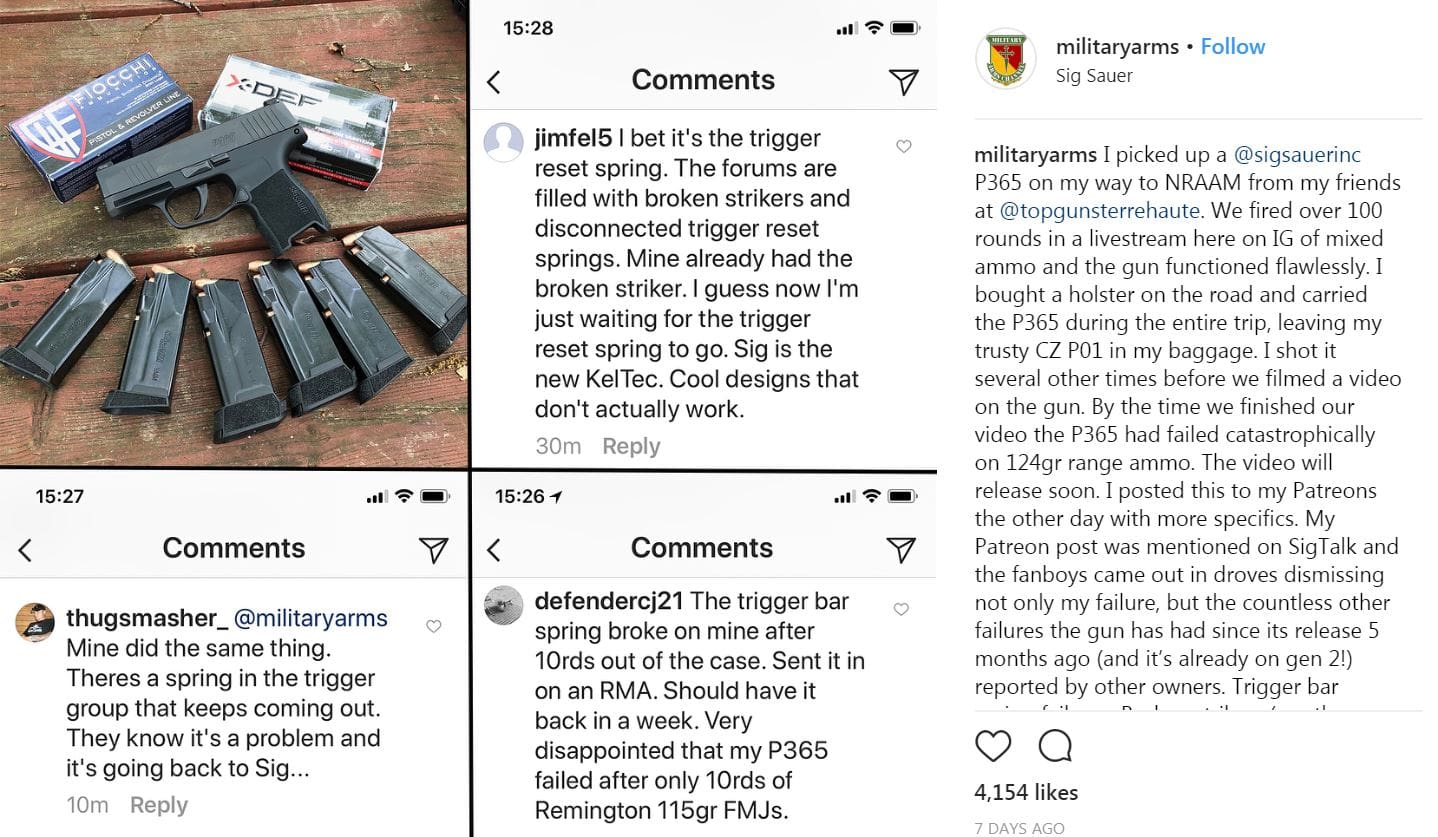Go back from defendercj21 comments screen
Screen dimensions: 1438x837
pos(493,549)
